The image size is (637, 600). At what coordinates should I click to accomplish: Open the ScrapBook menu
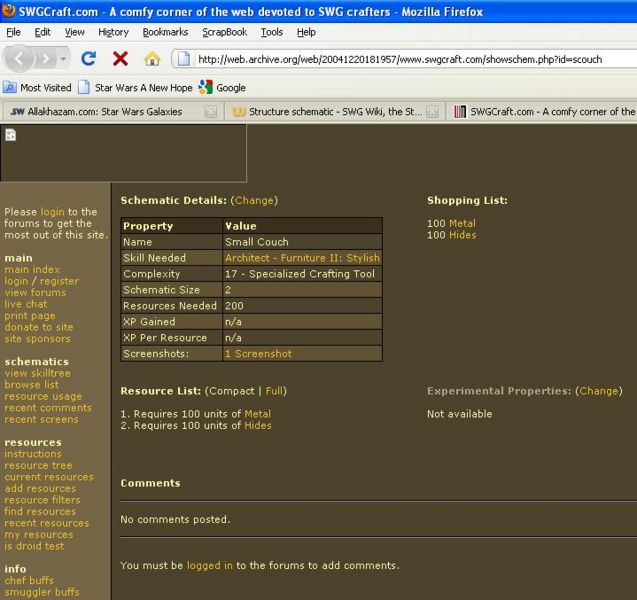tap(224, 32)
